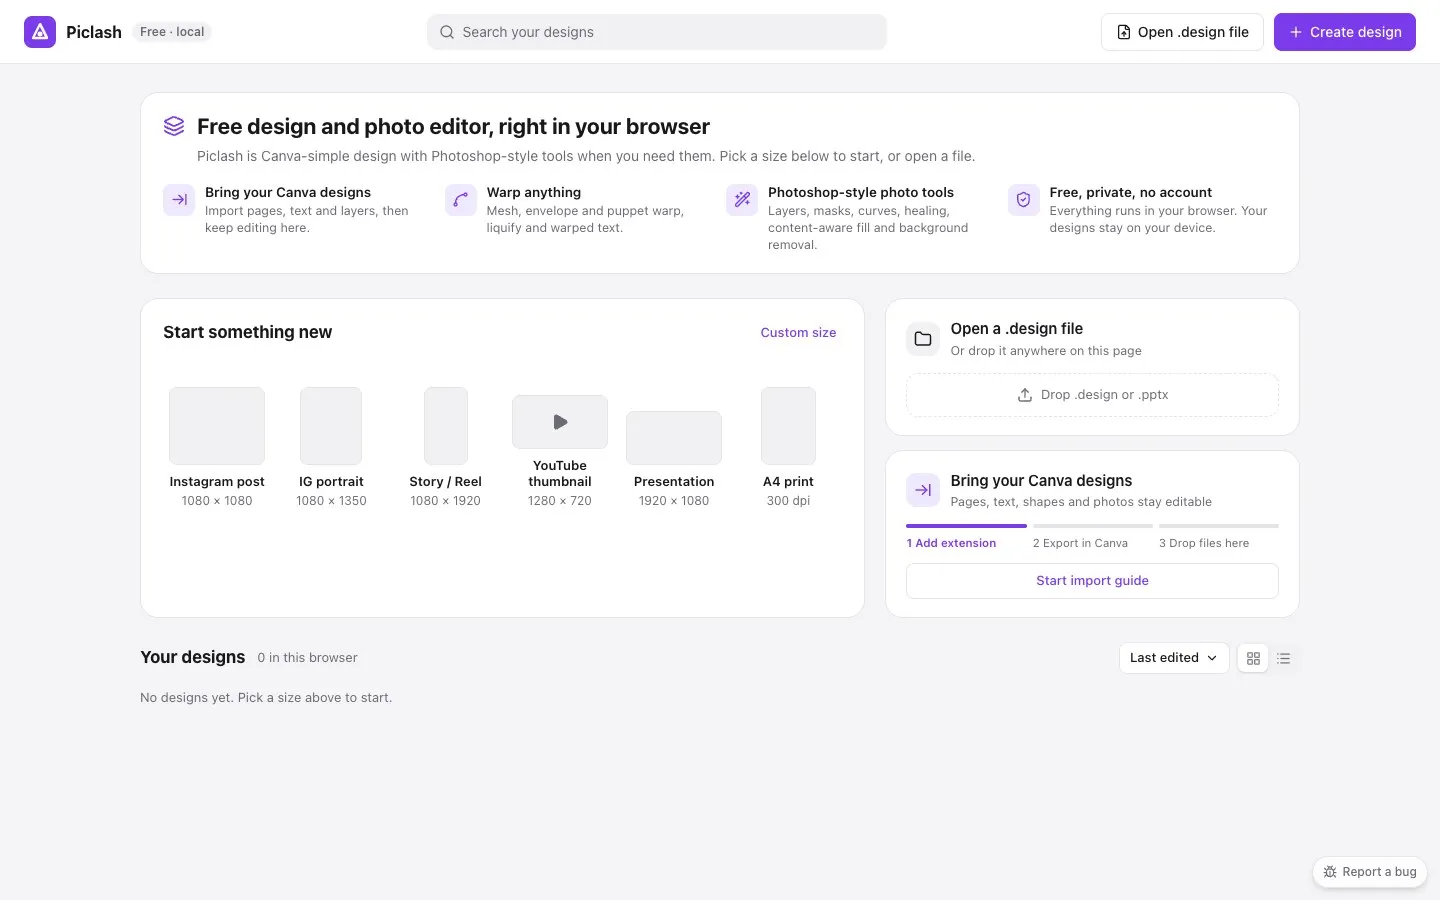Choose the YouTube thumbnail preset
The image size is (1440, 900).
(x=560, y=450)
